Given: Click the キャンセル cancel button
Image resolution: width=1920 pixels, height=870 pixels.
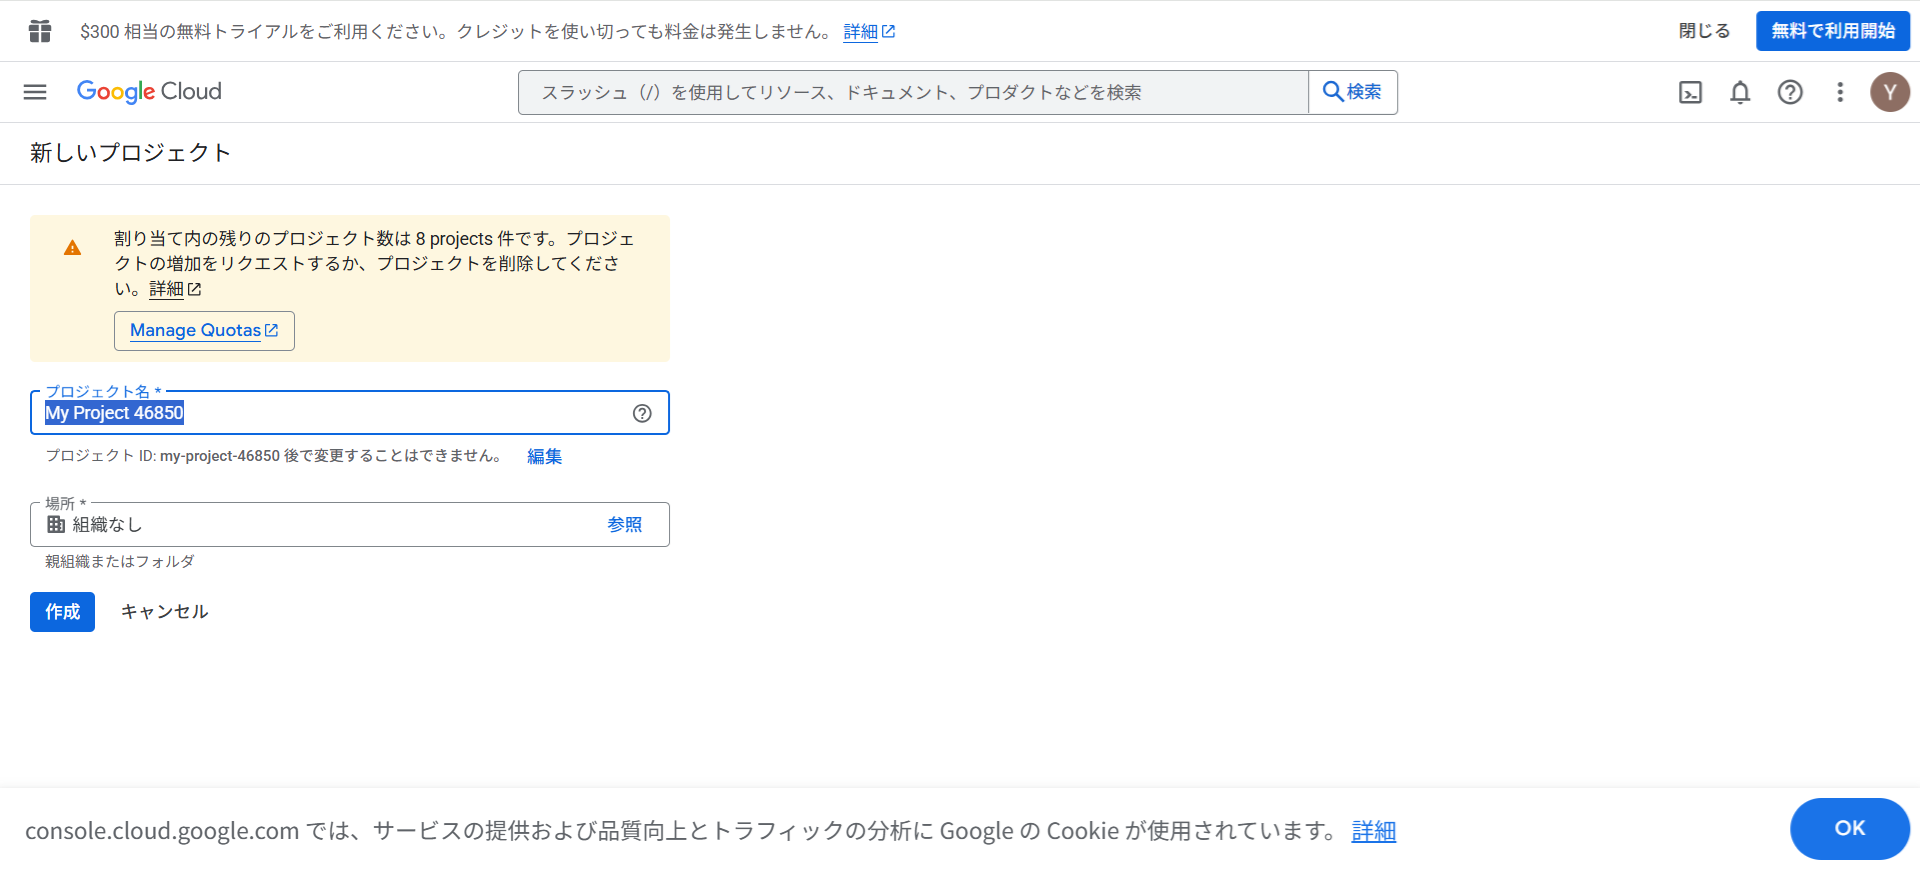Looking at the screenshot, I should tap(164, 612).
